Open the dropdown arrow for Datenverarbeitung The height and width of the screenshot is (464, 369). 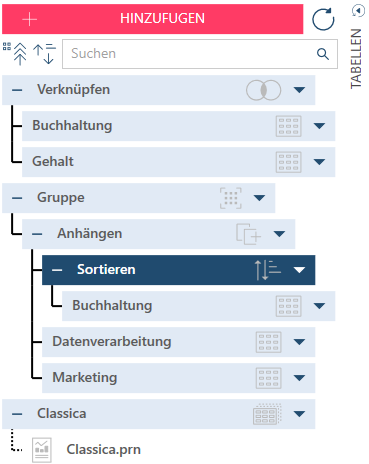point(299,342)
